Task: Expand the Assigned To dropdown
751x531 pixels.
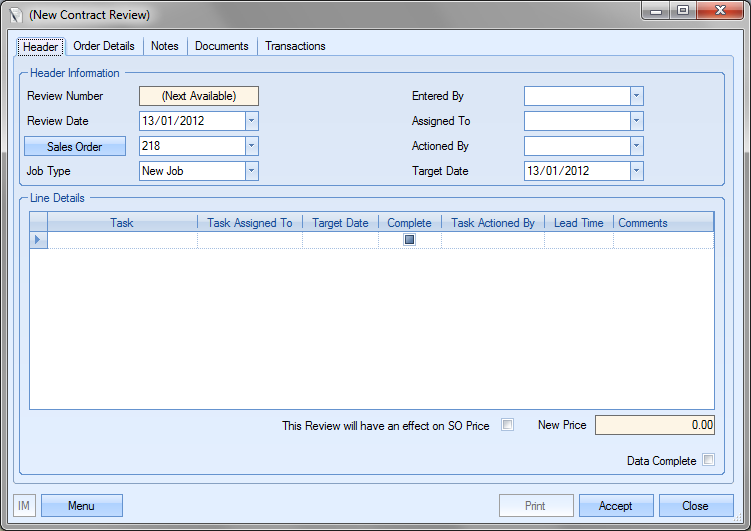Action: [636, 121]
